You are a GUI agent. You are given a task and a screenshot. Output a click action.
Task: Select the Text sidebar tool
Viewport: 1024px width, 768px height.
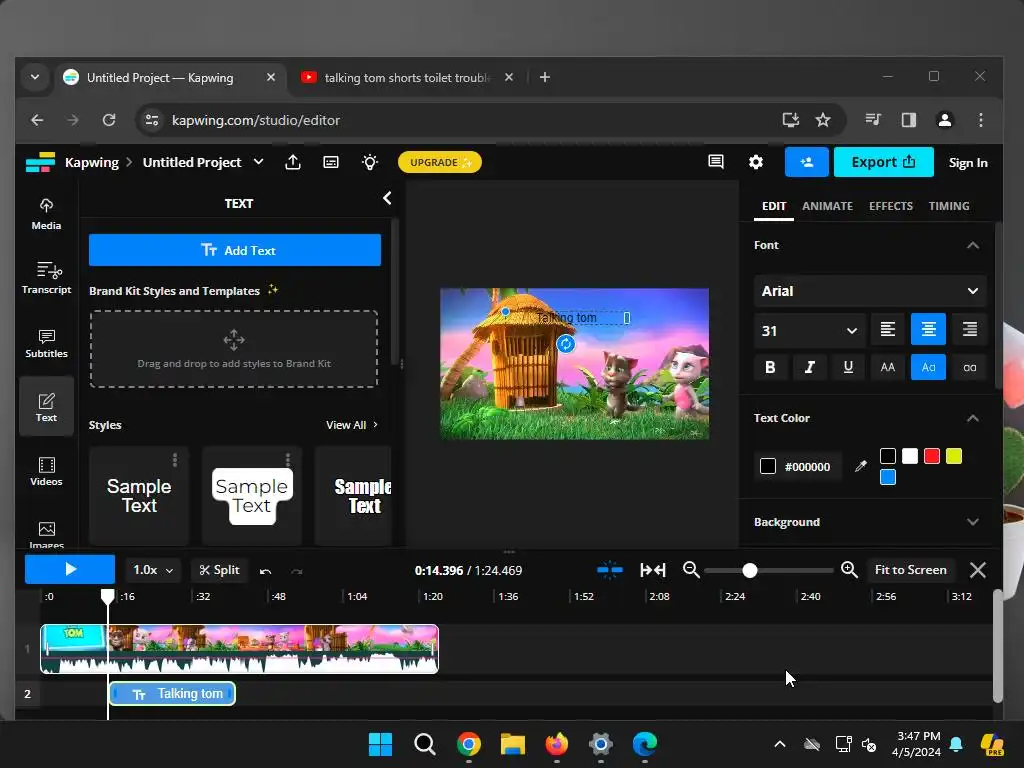[x=46, y=407]
